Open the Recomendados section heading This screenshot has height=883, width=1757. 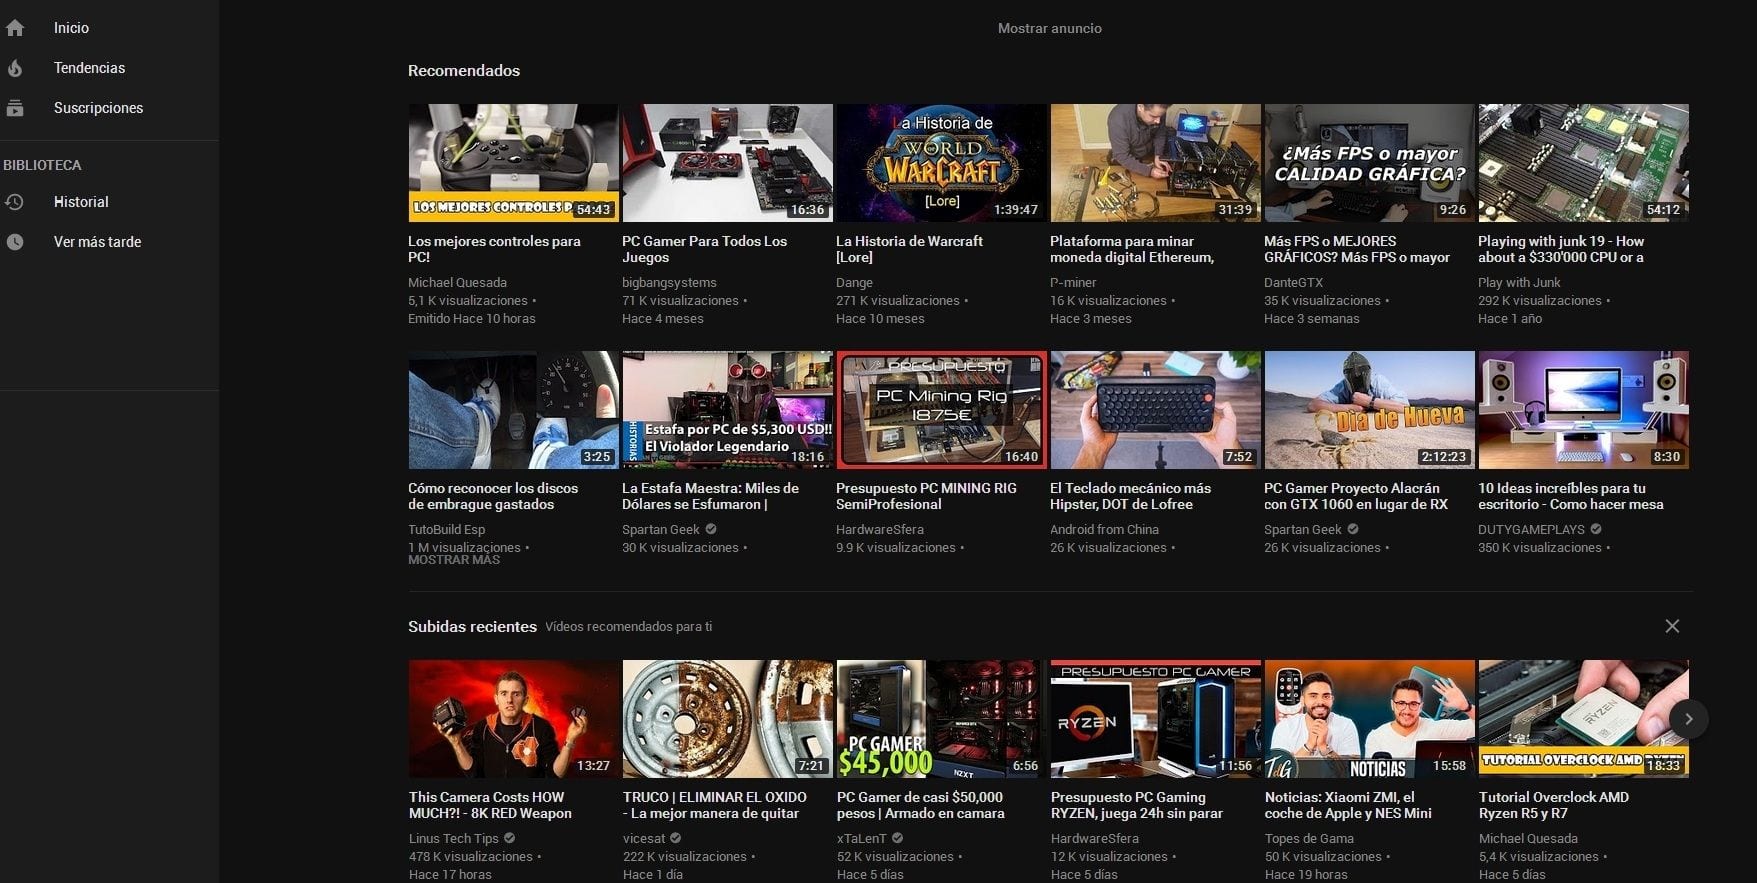point(464,70)
